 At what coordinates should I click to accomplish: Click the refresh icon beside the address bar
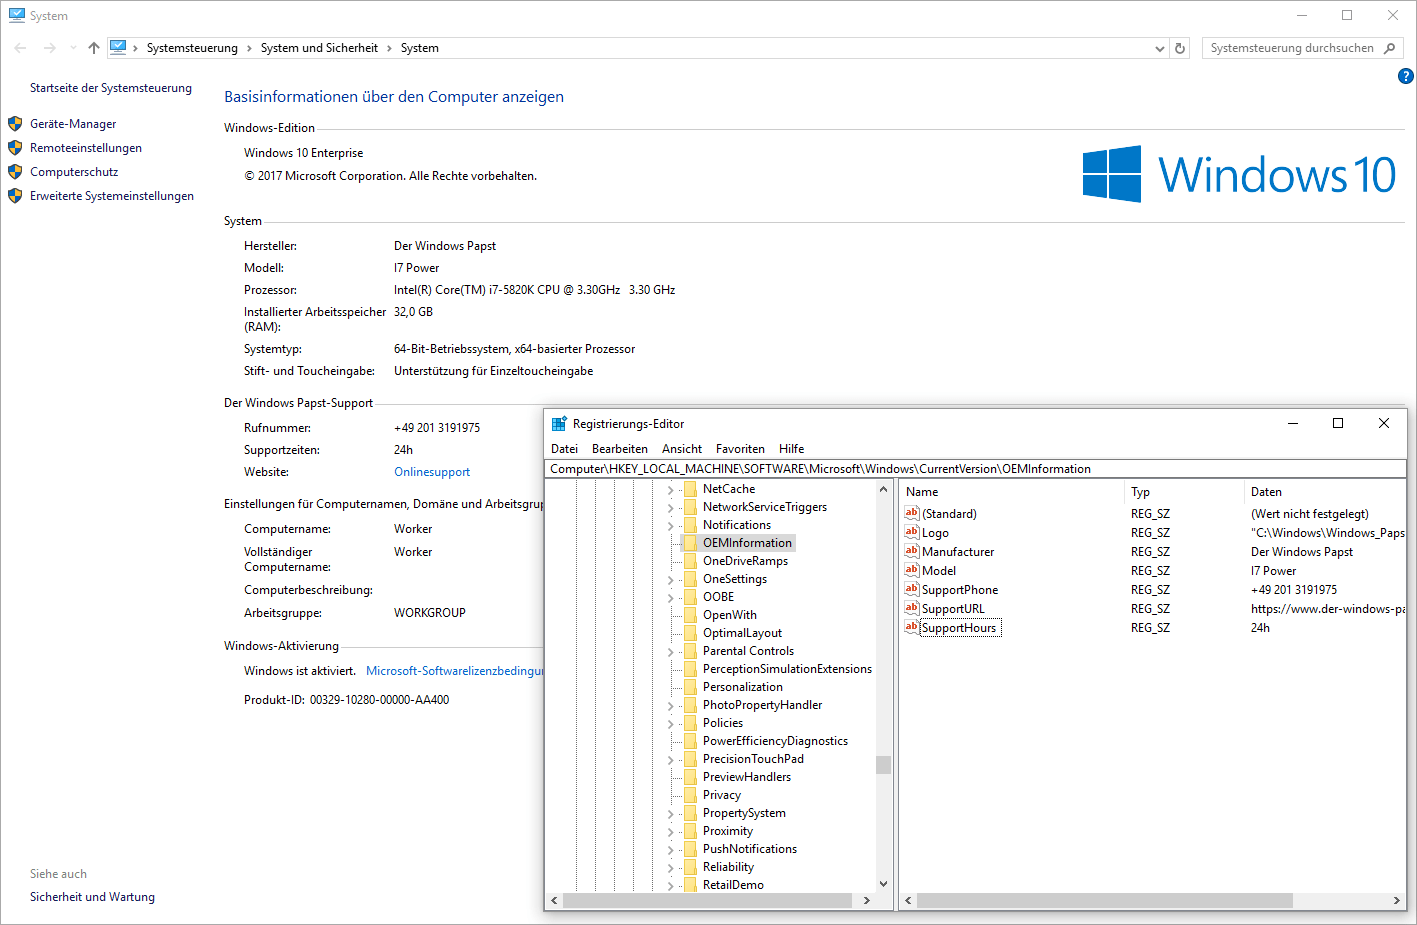pyautogui.click(x=1180, y=48)
